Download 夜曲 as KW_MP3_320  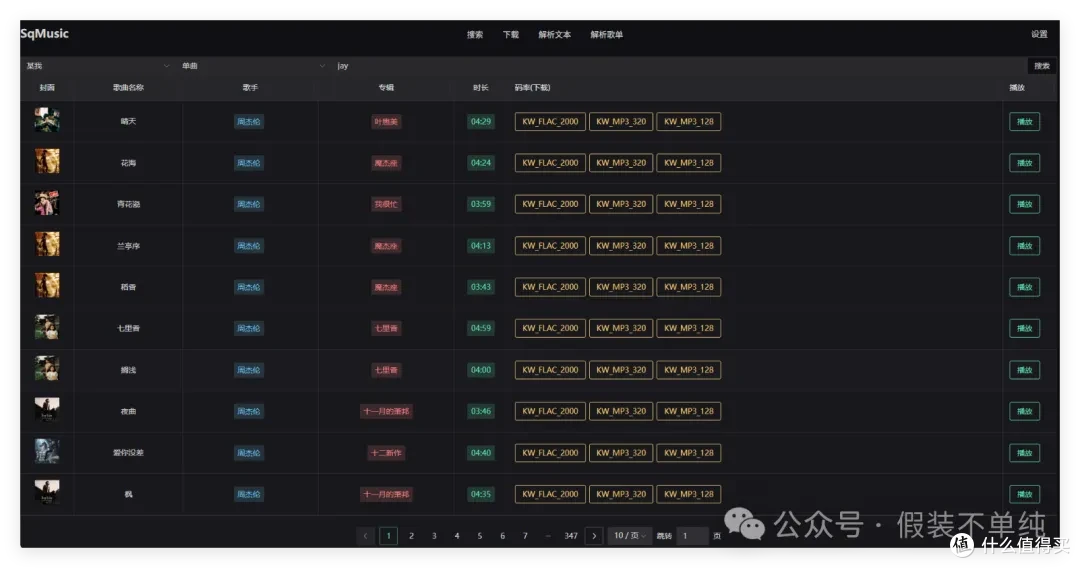coord(621,411)
